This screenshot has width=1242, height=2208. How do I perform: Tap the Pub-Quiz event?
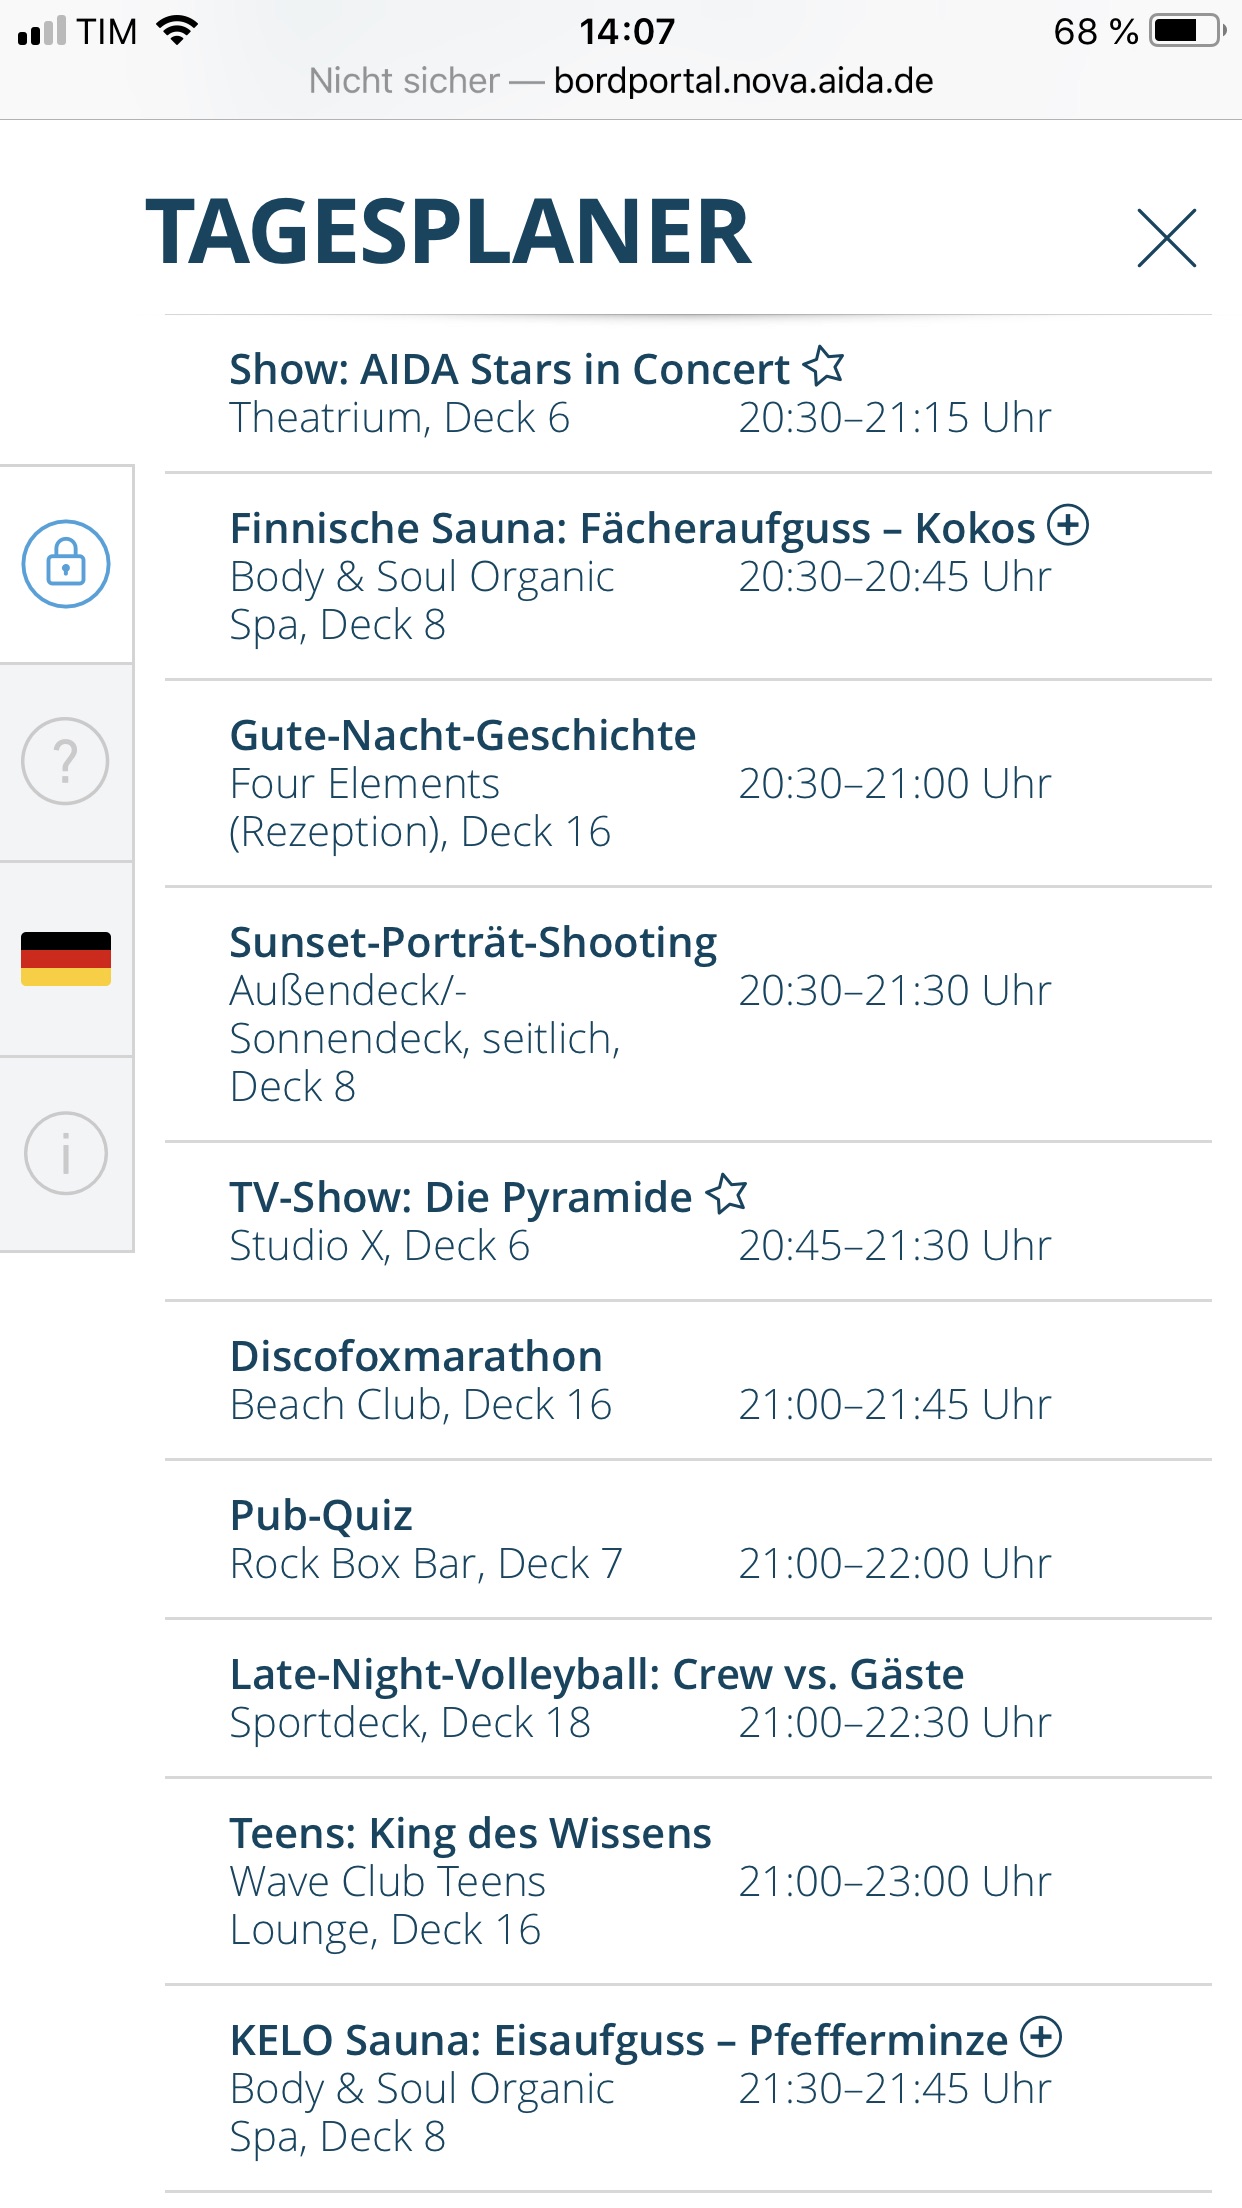click(321, 1516)
